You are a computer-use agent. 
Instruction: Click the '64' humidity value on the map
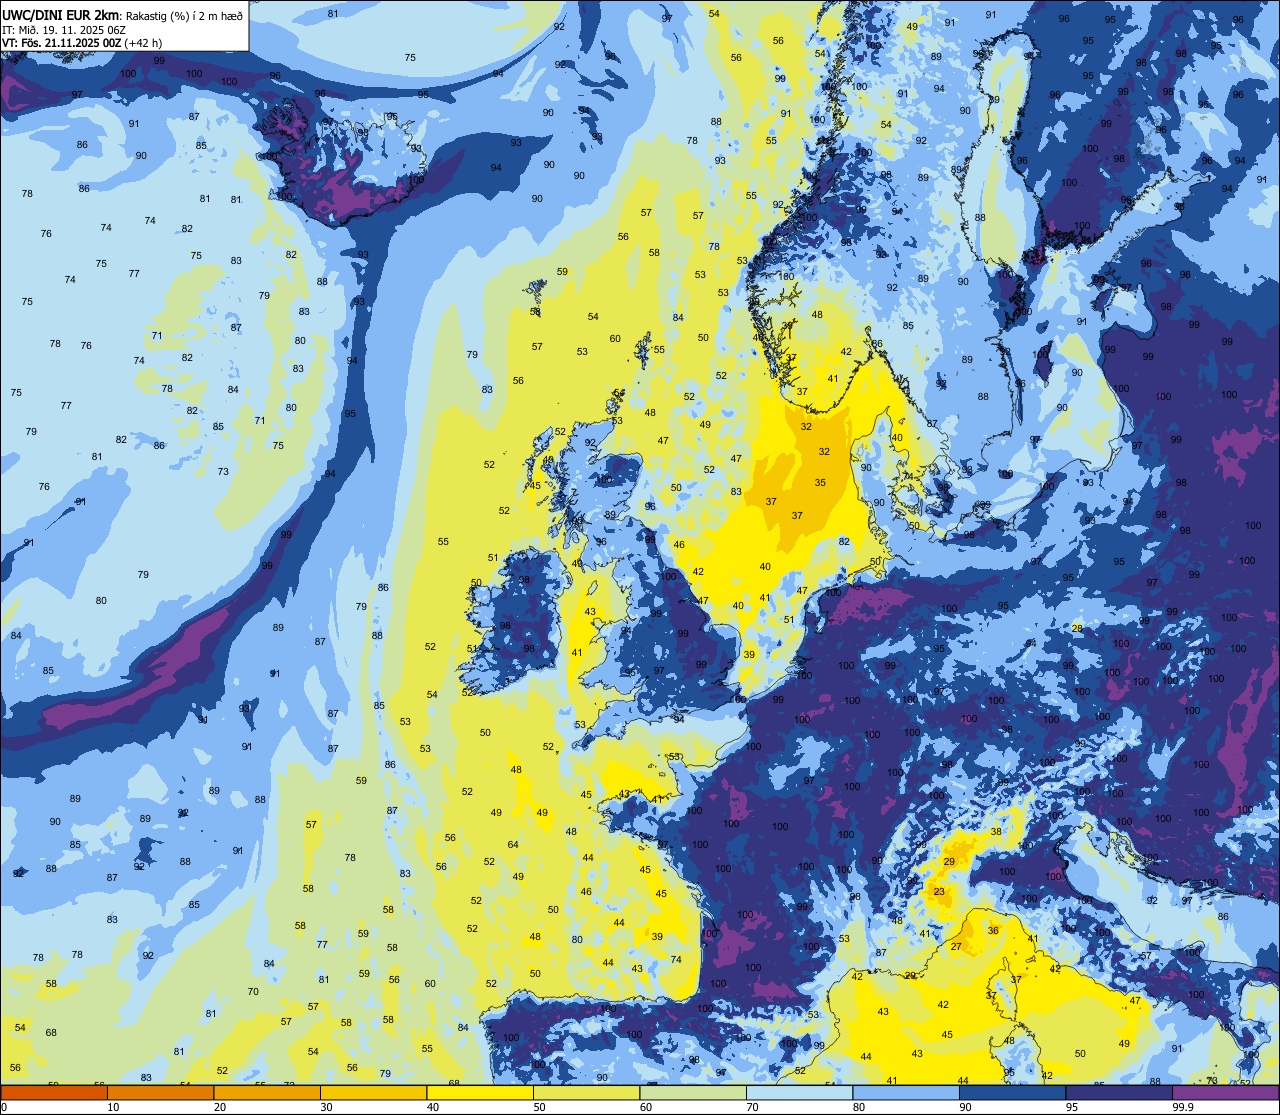tap(513, 845)
